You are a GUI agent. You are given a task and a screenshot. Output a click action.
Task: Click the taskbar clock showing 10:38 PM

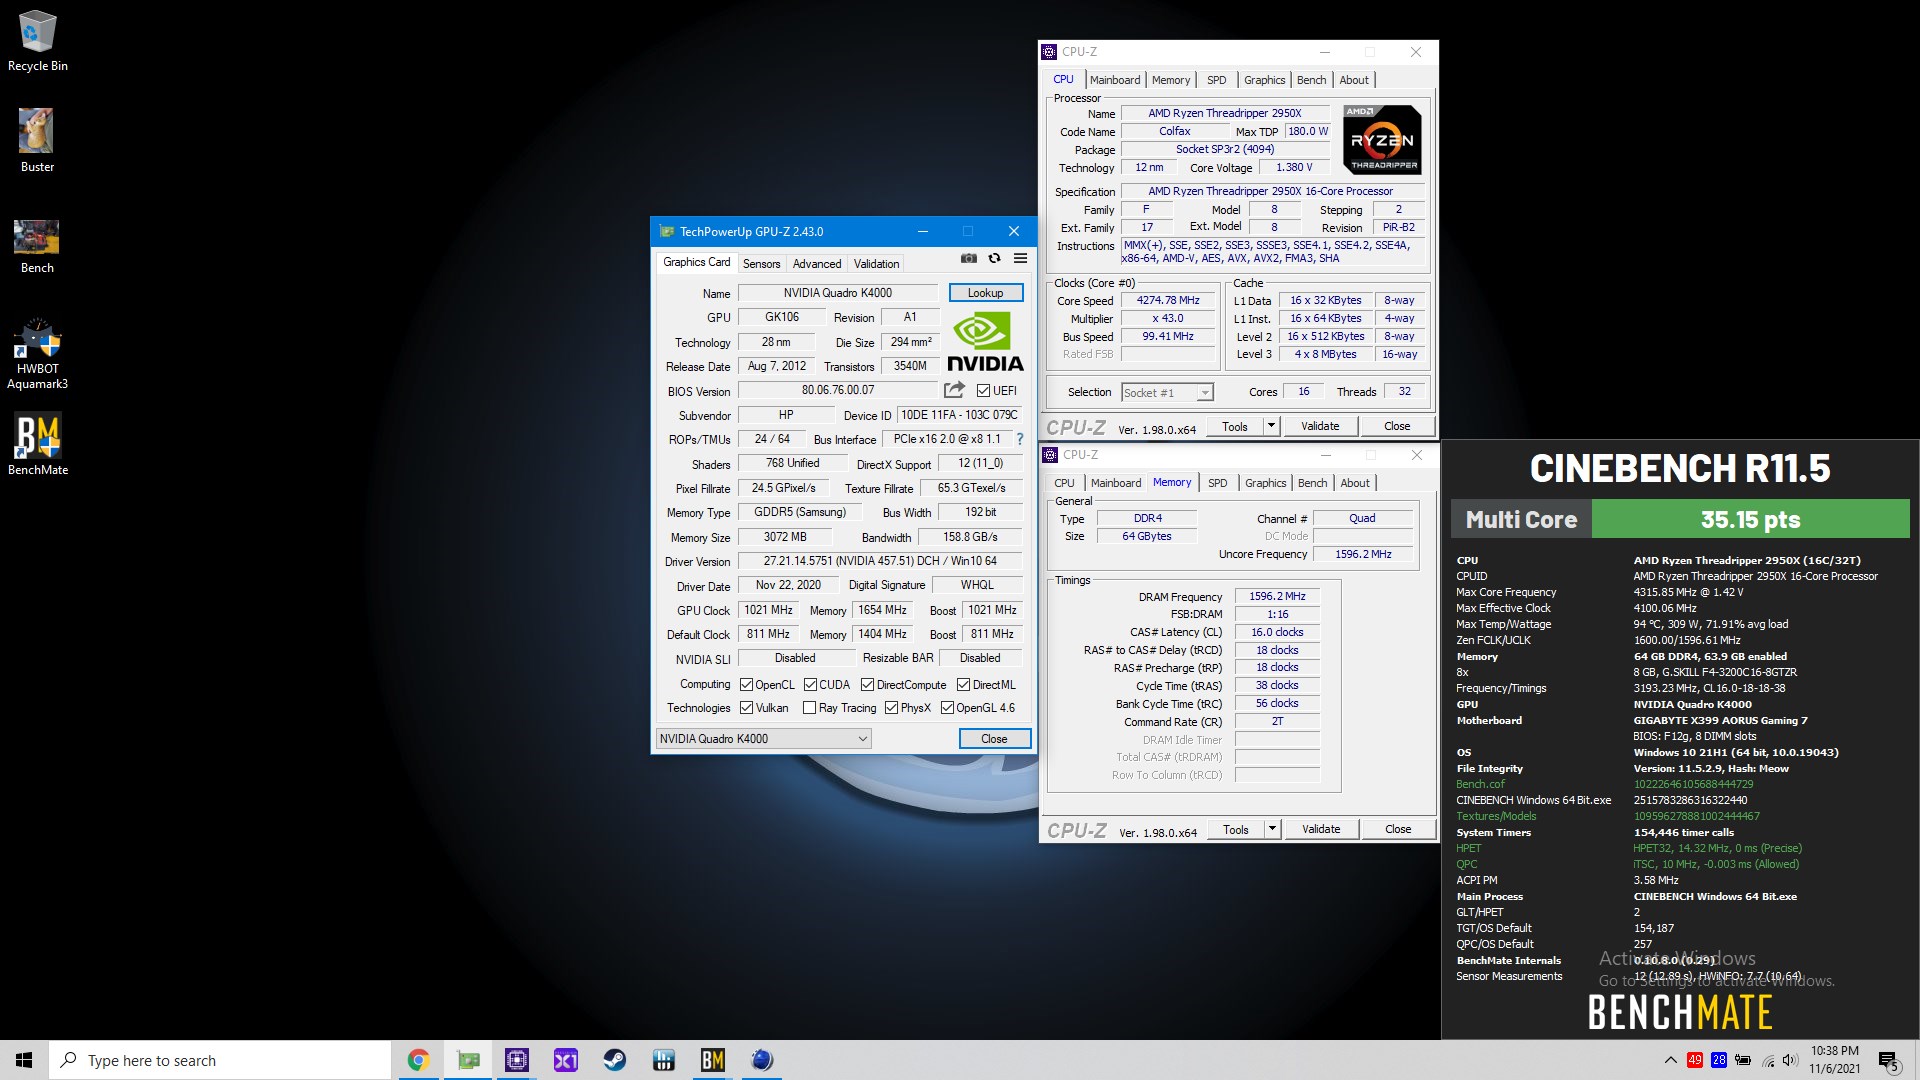point(1834,1060)
